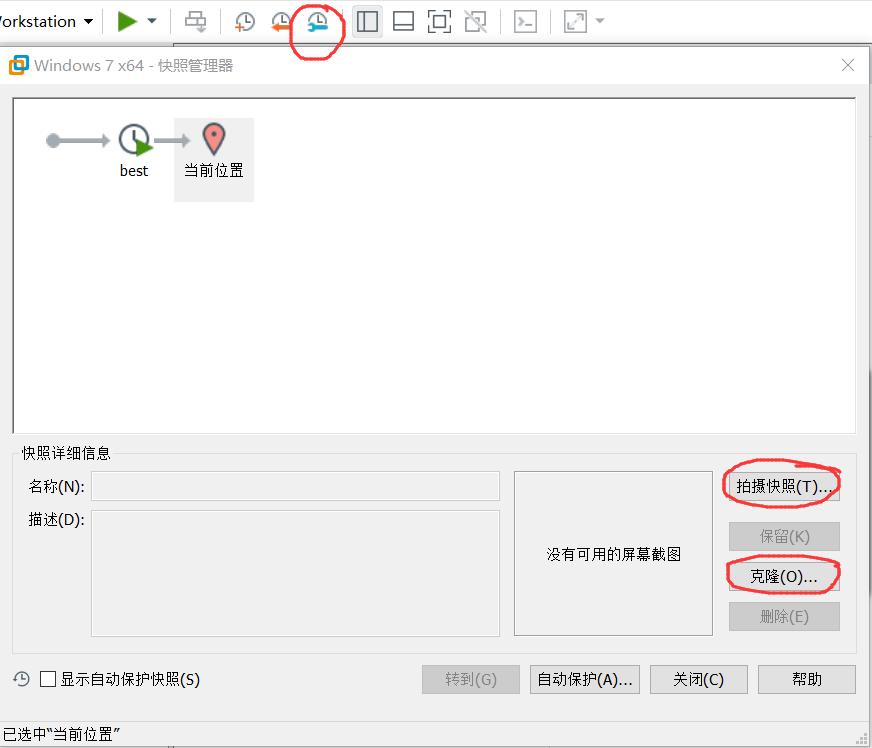This screenshot has height=748, width=872.
Task: Select the 当前位置 marker in snapshot tree
Action: point(214,160)
